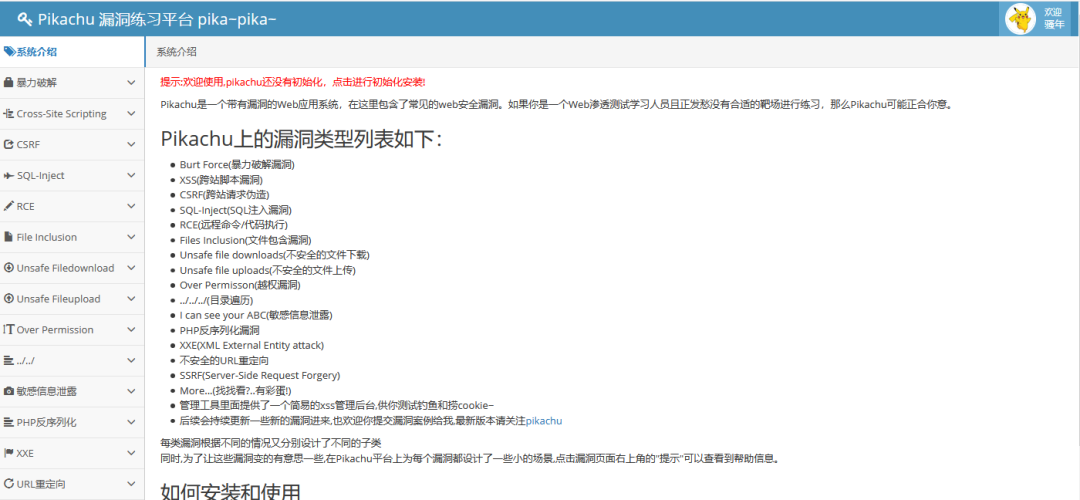Image resolution: width=1080 pixels, height=500 pixels.
Task: Click the 不安全的URL重定向 list entry
Action: (223, 360)
